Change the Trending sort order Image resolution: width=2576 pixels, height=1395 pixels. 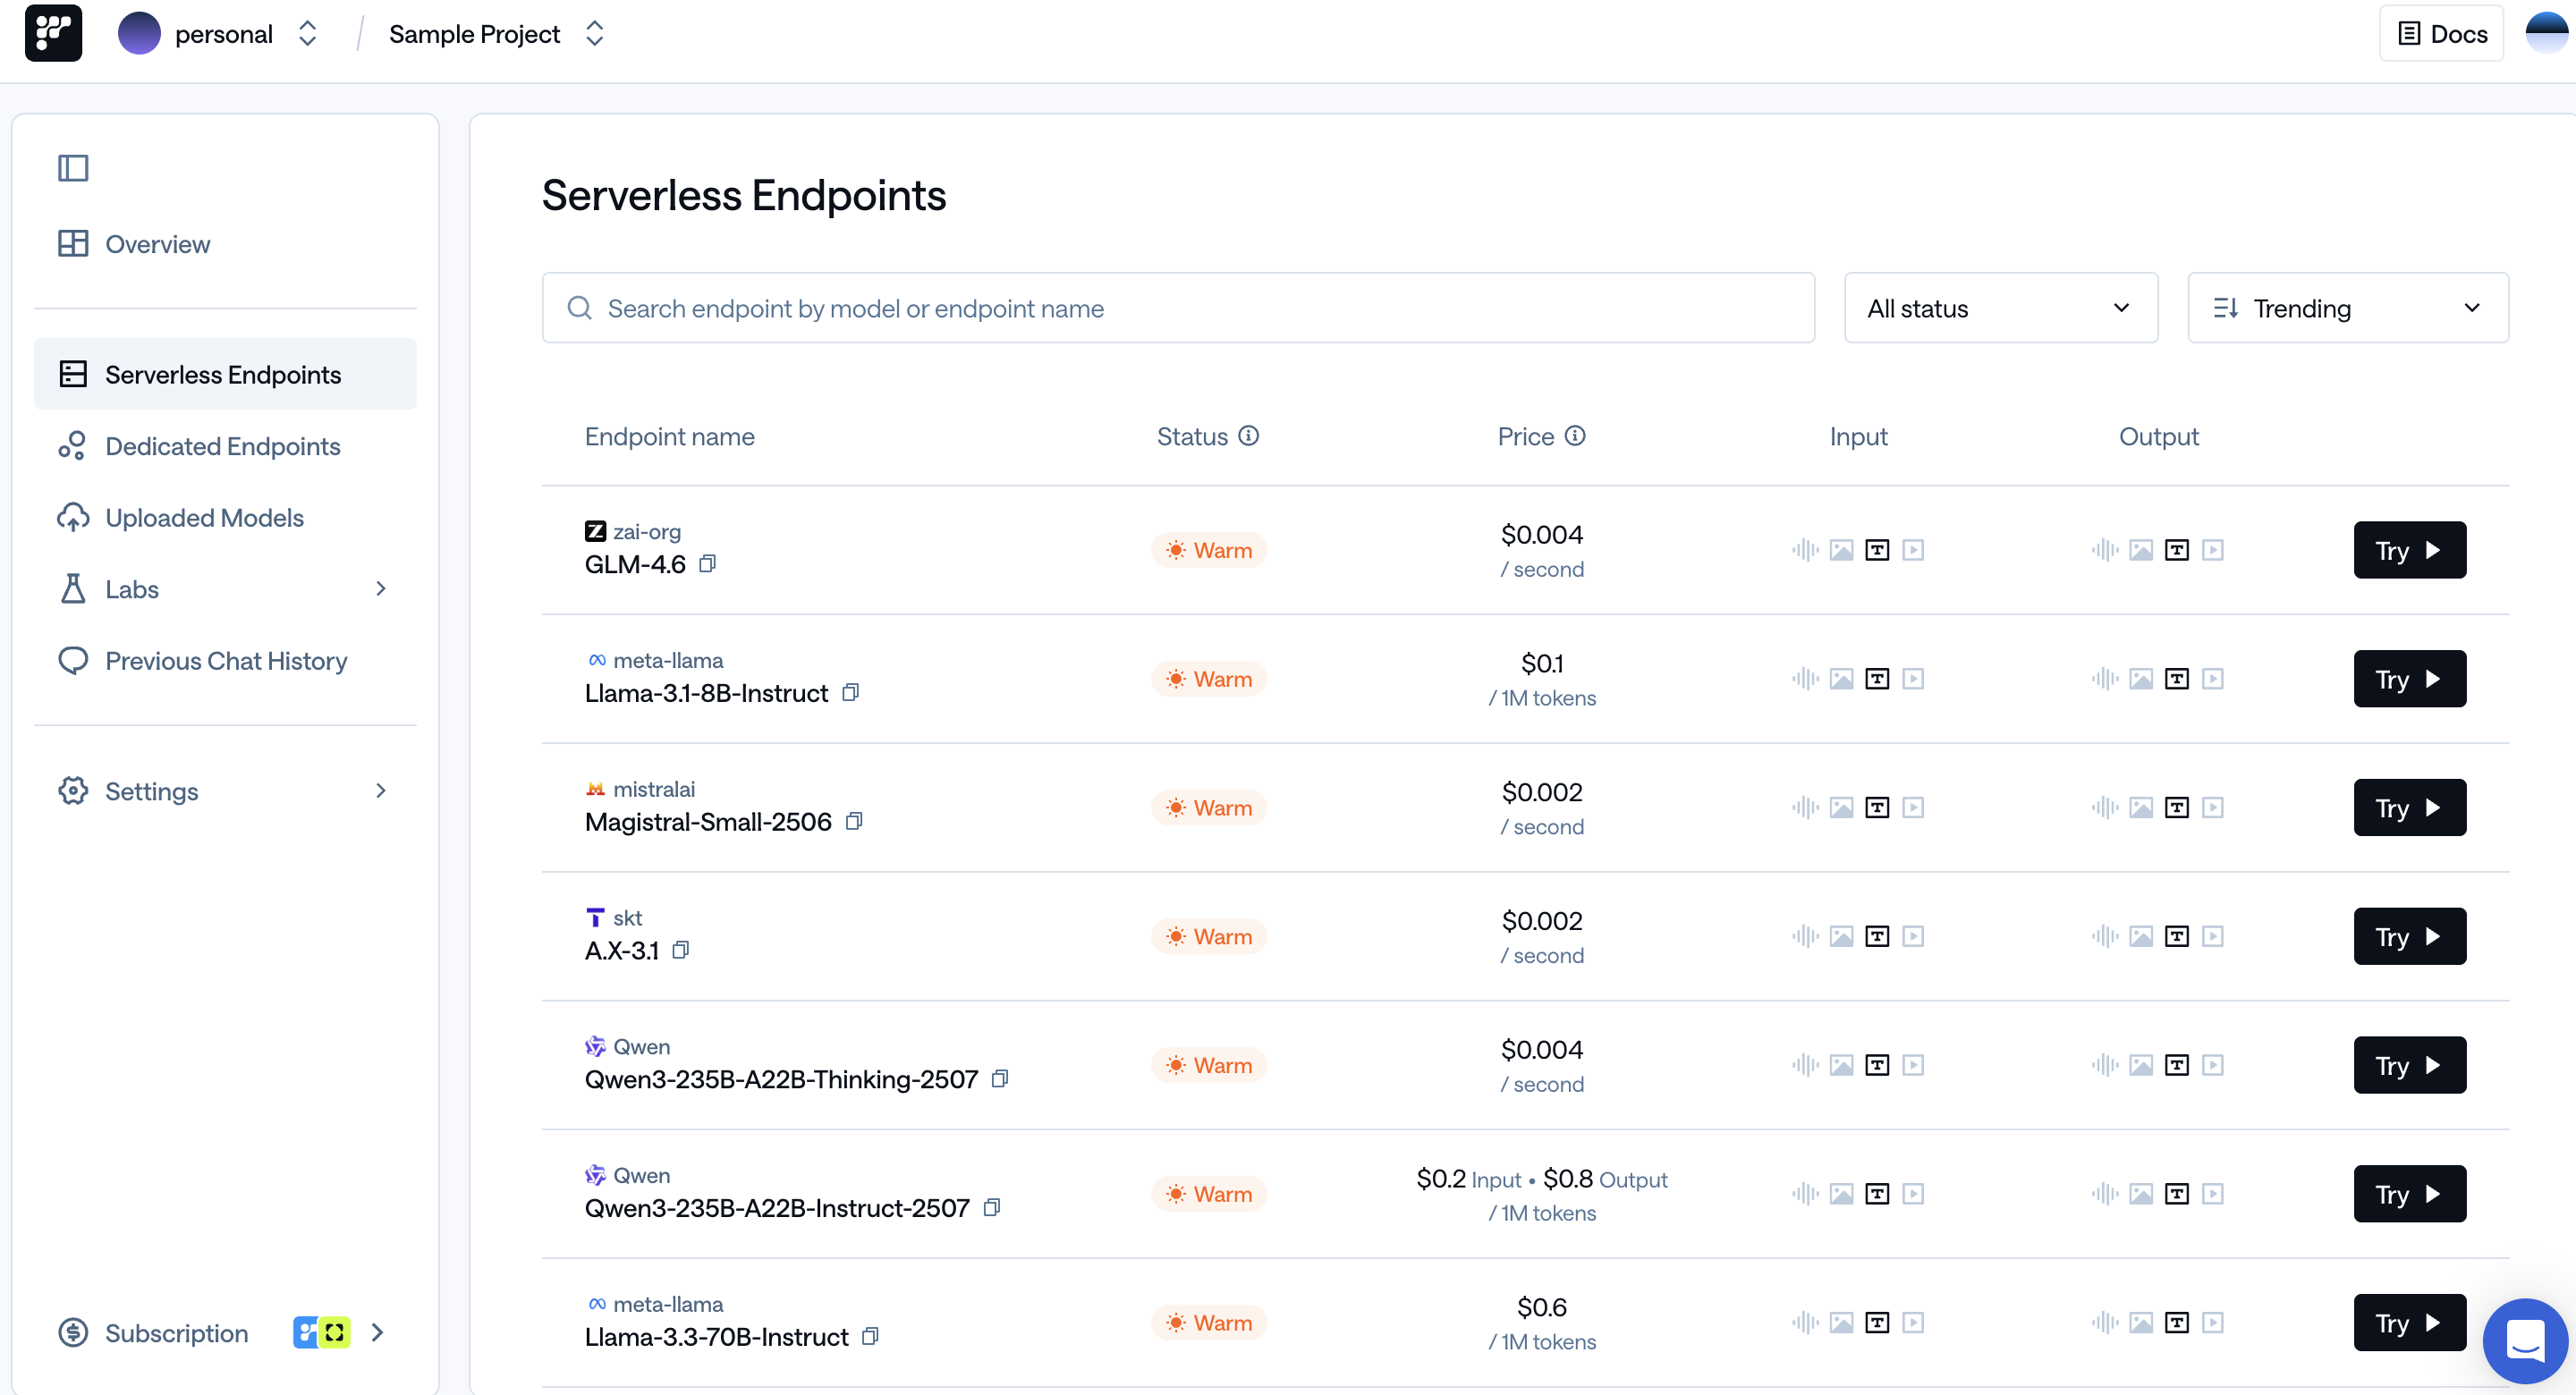(x=2347, y=307)
